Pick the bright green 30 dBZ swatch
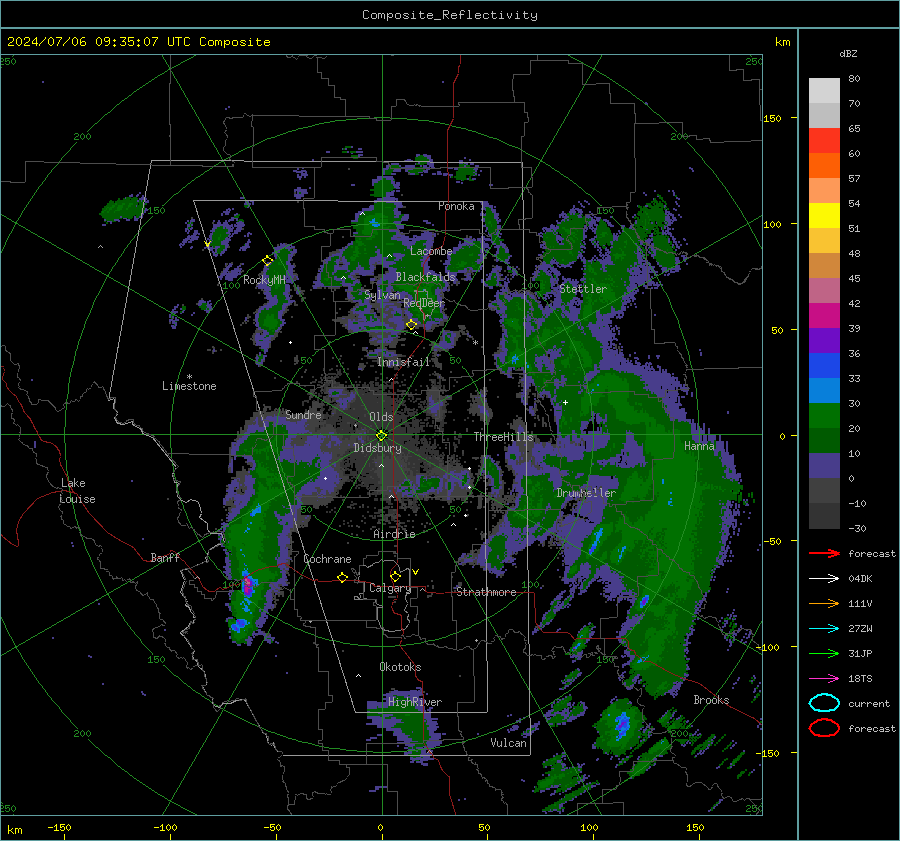The image size is (900, 841). click(x=824, y=415)
